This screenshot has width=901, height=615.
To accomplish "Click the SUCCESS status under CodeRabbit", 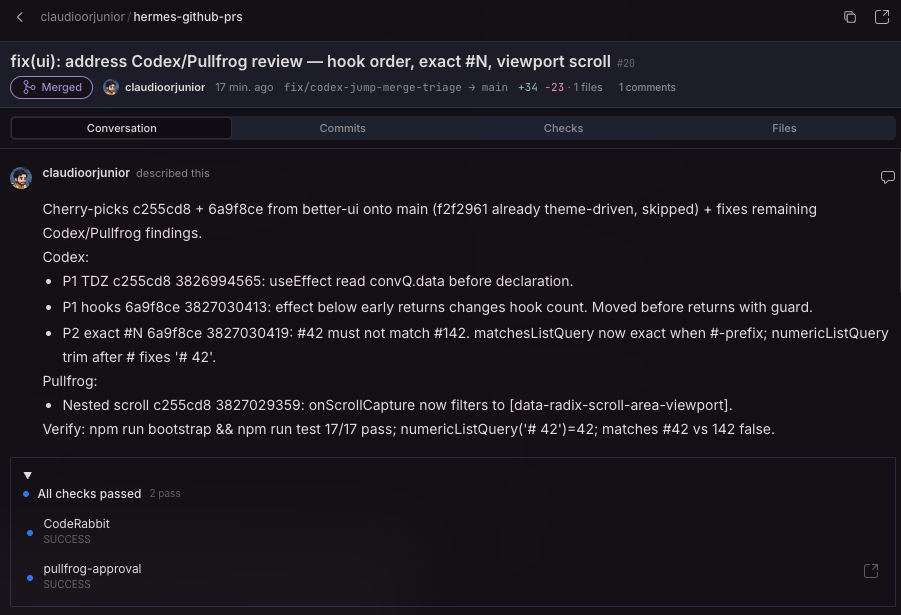I will pos(67,539).
